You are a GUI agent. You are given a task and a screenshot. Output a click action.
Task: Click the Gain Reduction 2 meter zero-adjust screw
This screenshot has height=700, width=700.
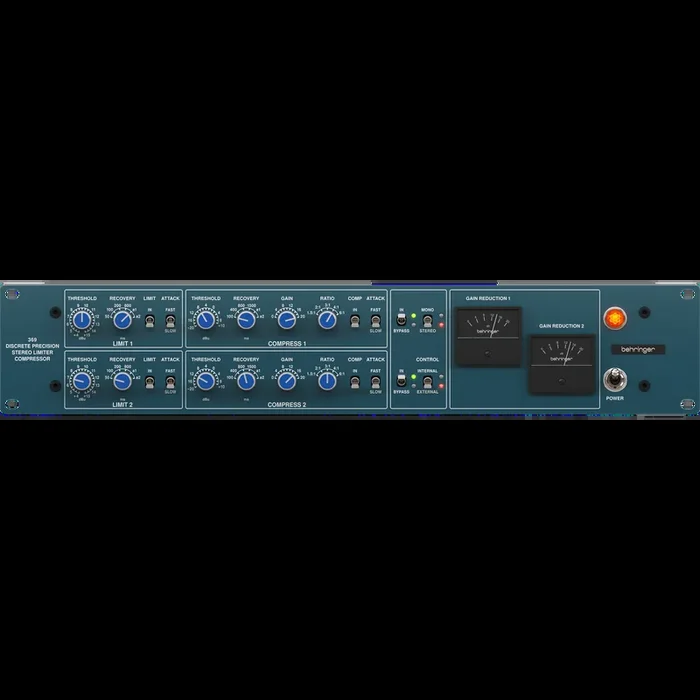562,381
